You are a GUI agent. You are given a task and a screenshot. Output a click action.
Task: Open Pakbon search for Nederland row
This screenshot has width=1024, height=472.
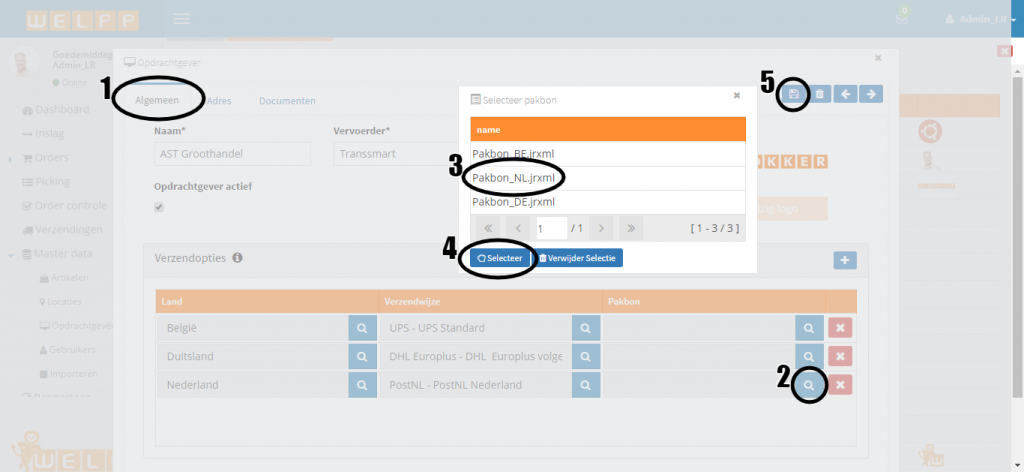pos(810,385)
